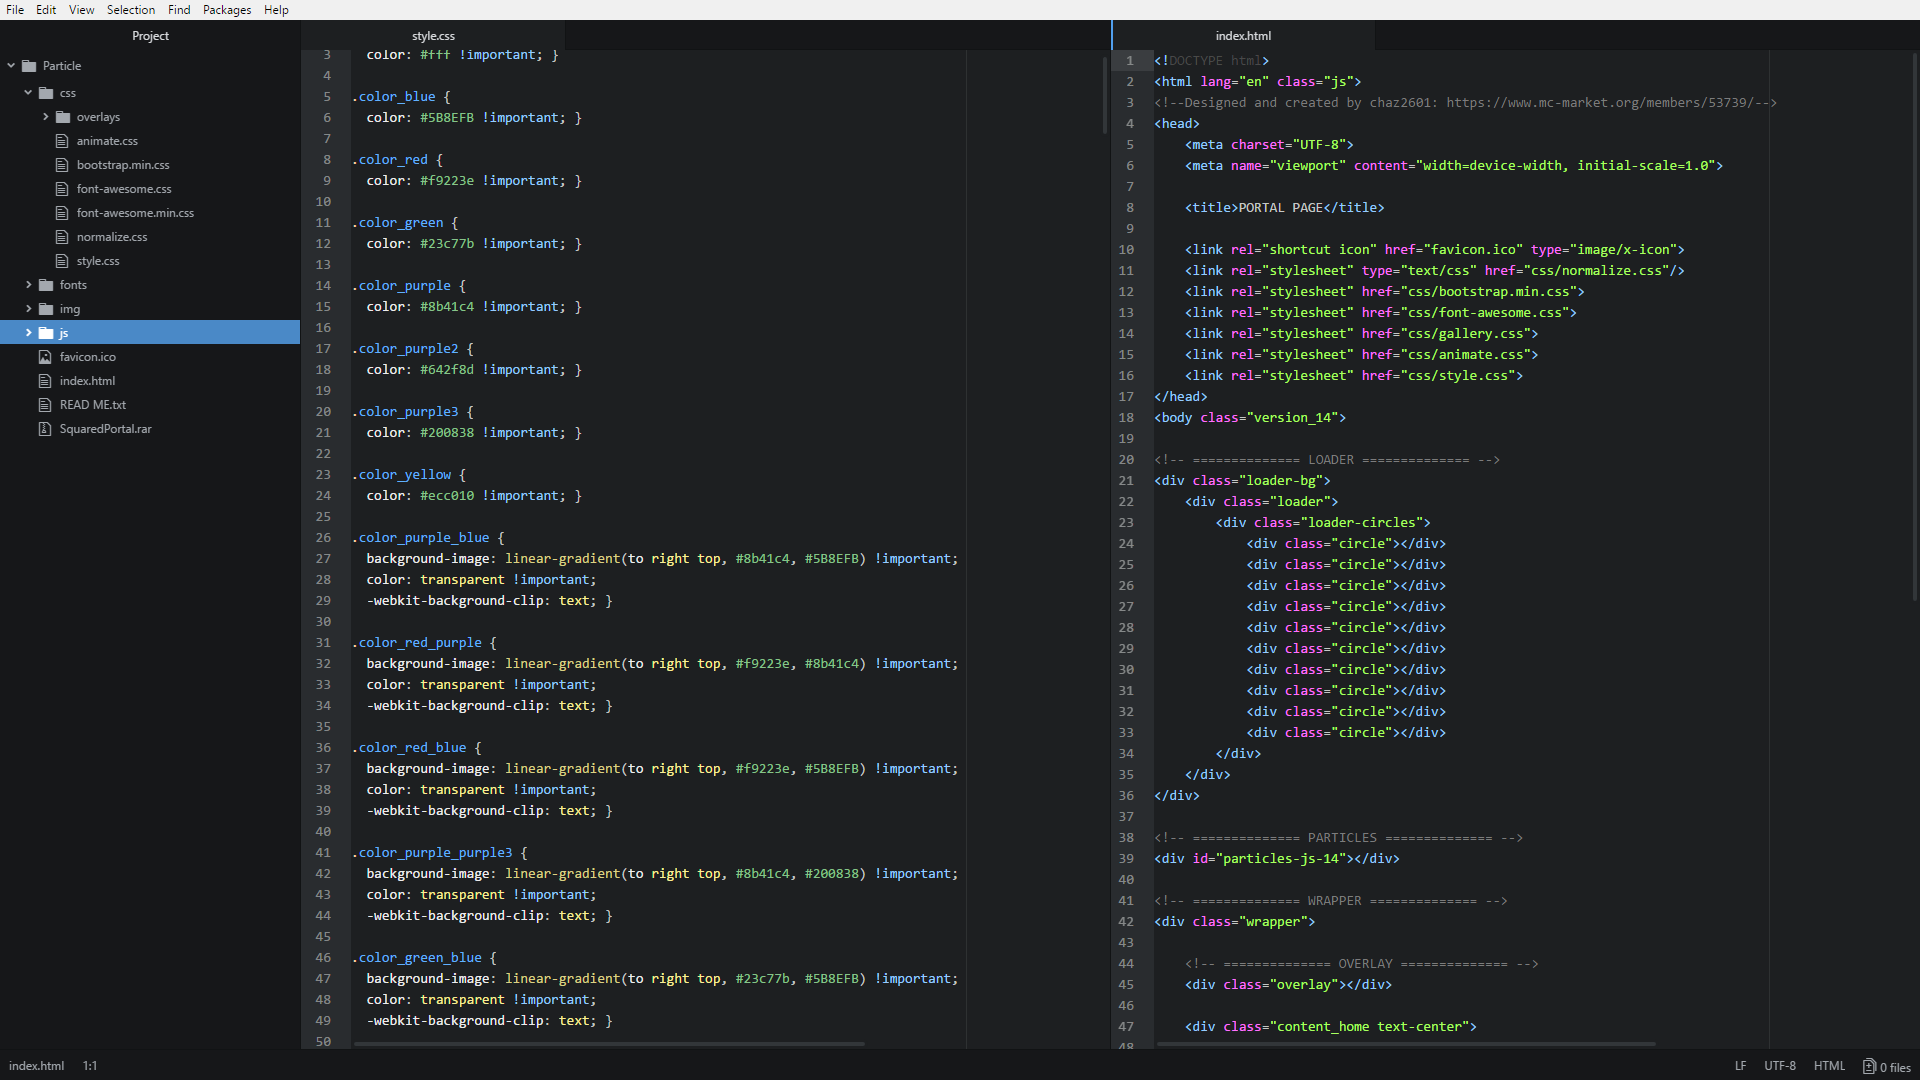The width and height of the screenshot is (1920, 1080).
Task: Open bootstrap.min.css from the project tree
Action: tap(123, 165)
